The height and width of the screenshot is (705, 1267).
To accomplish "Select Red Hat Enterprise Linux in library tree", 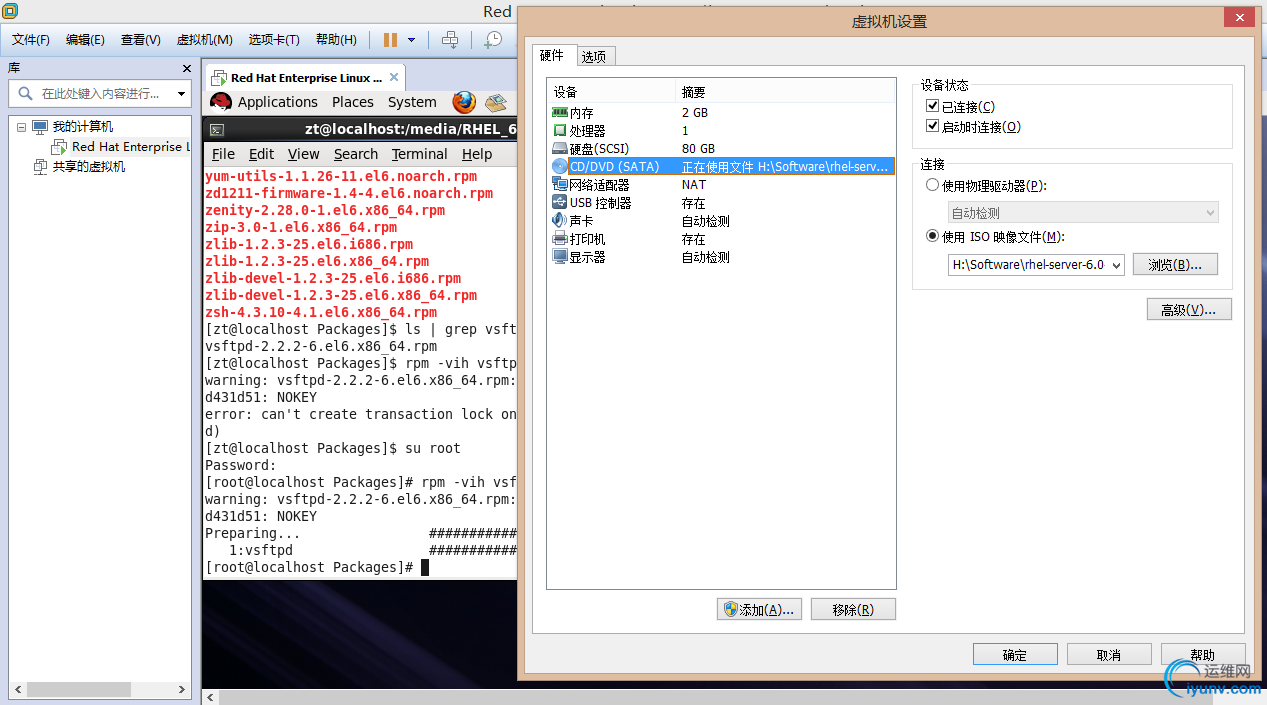I will pos(120,147).
